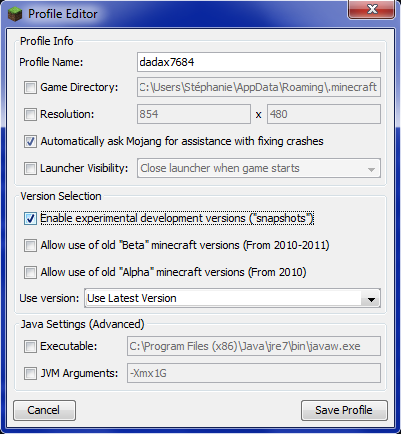Click the Minecraft grass block icon
Screen dimensions: 401x434
point(15,14)
